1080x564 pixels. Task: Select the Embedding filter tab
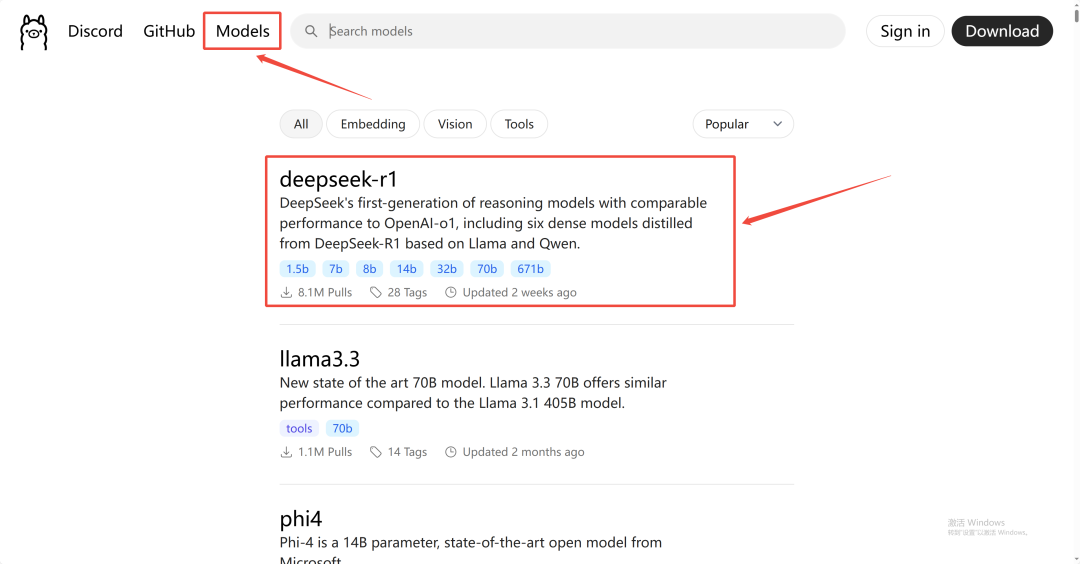[373, 124]
